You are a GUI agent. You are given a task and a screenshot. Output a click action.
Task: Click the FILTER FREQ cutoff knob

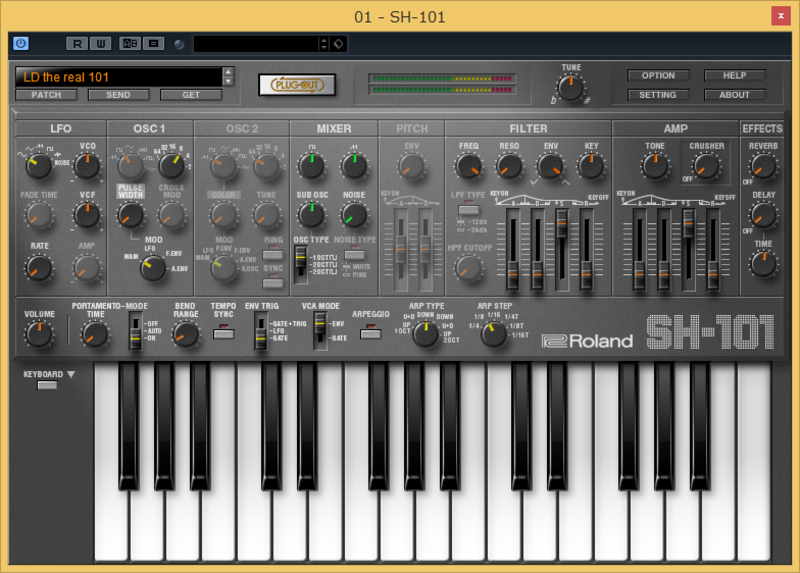tap(468, 166)
